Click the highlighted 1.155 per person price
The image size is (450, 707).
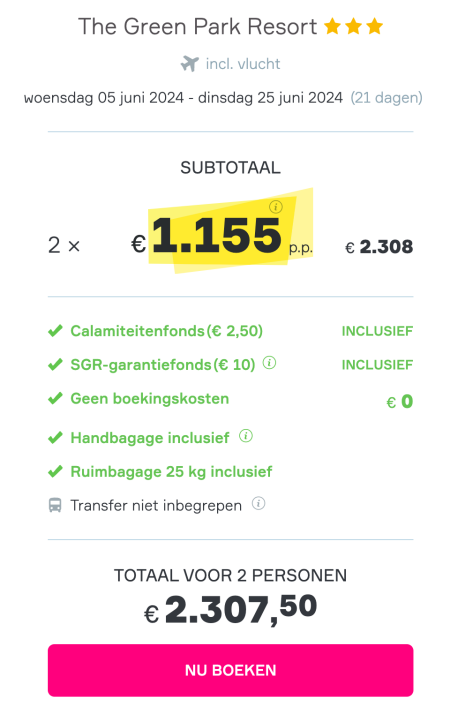[216, 235]
